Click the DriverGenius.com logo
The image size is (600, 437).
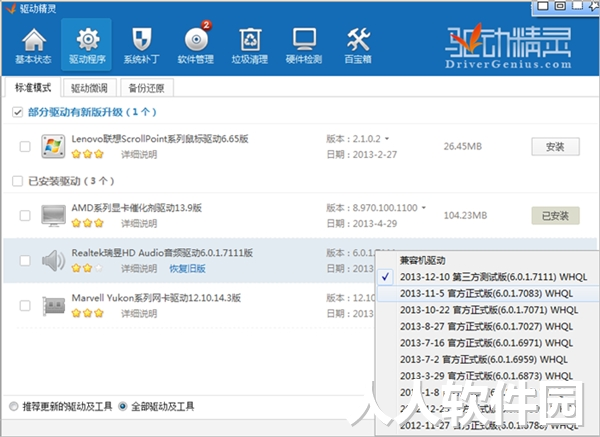[x=509, y=46]
